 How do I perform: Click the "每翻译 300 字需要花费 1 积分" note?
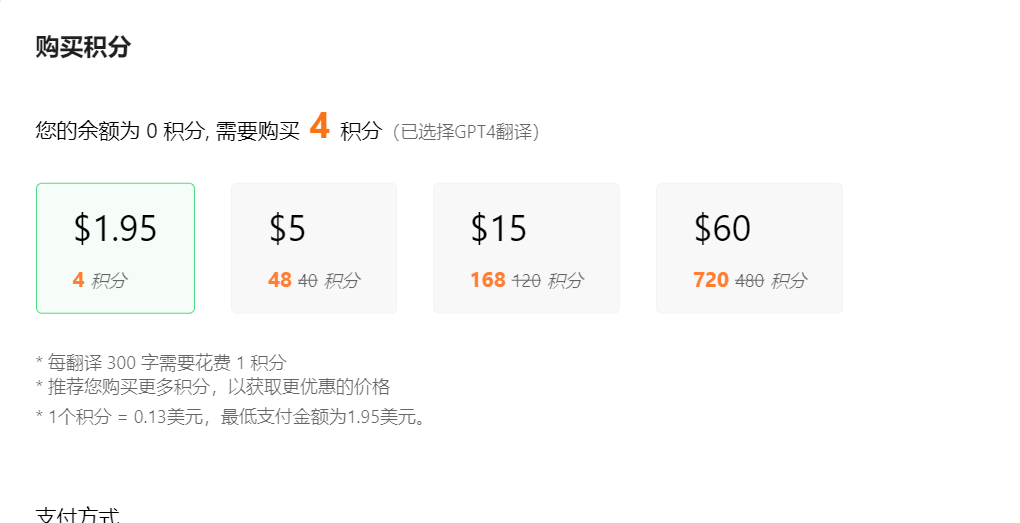tap(161, 362)
